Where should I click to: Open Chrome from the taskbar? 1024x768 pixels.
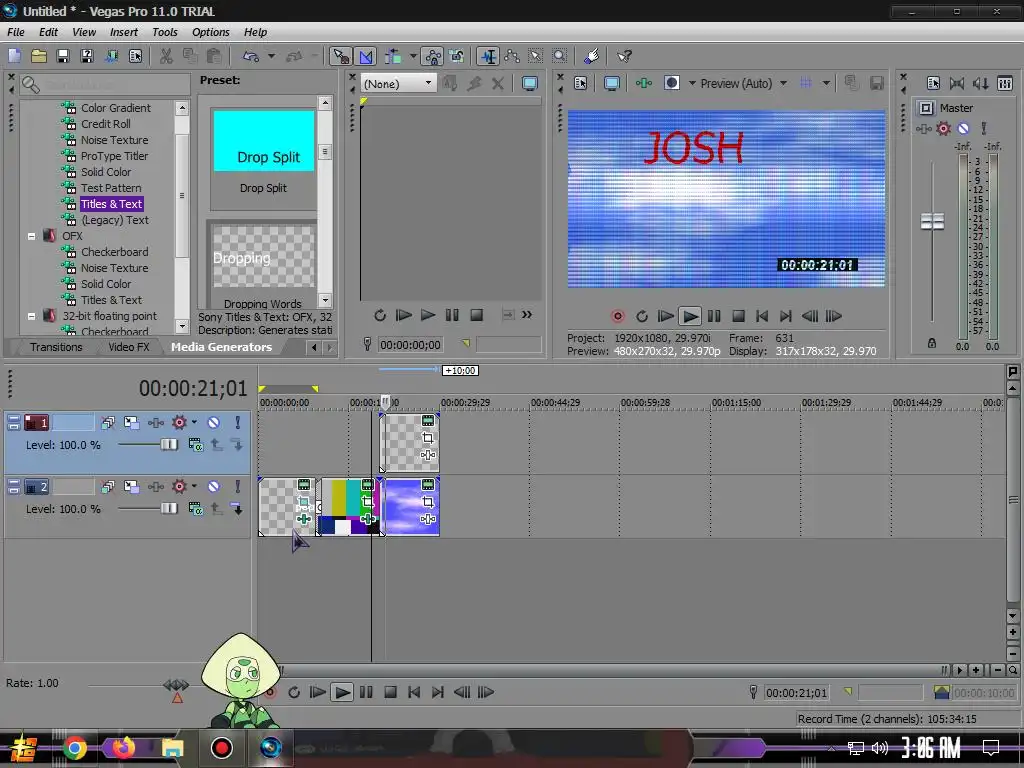tap(74, 748)
